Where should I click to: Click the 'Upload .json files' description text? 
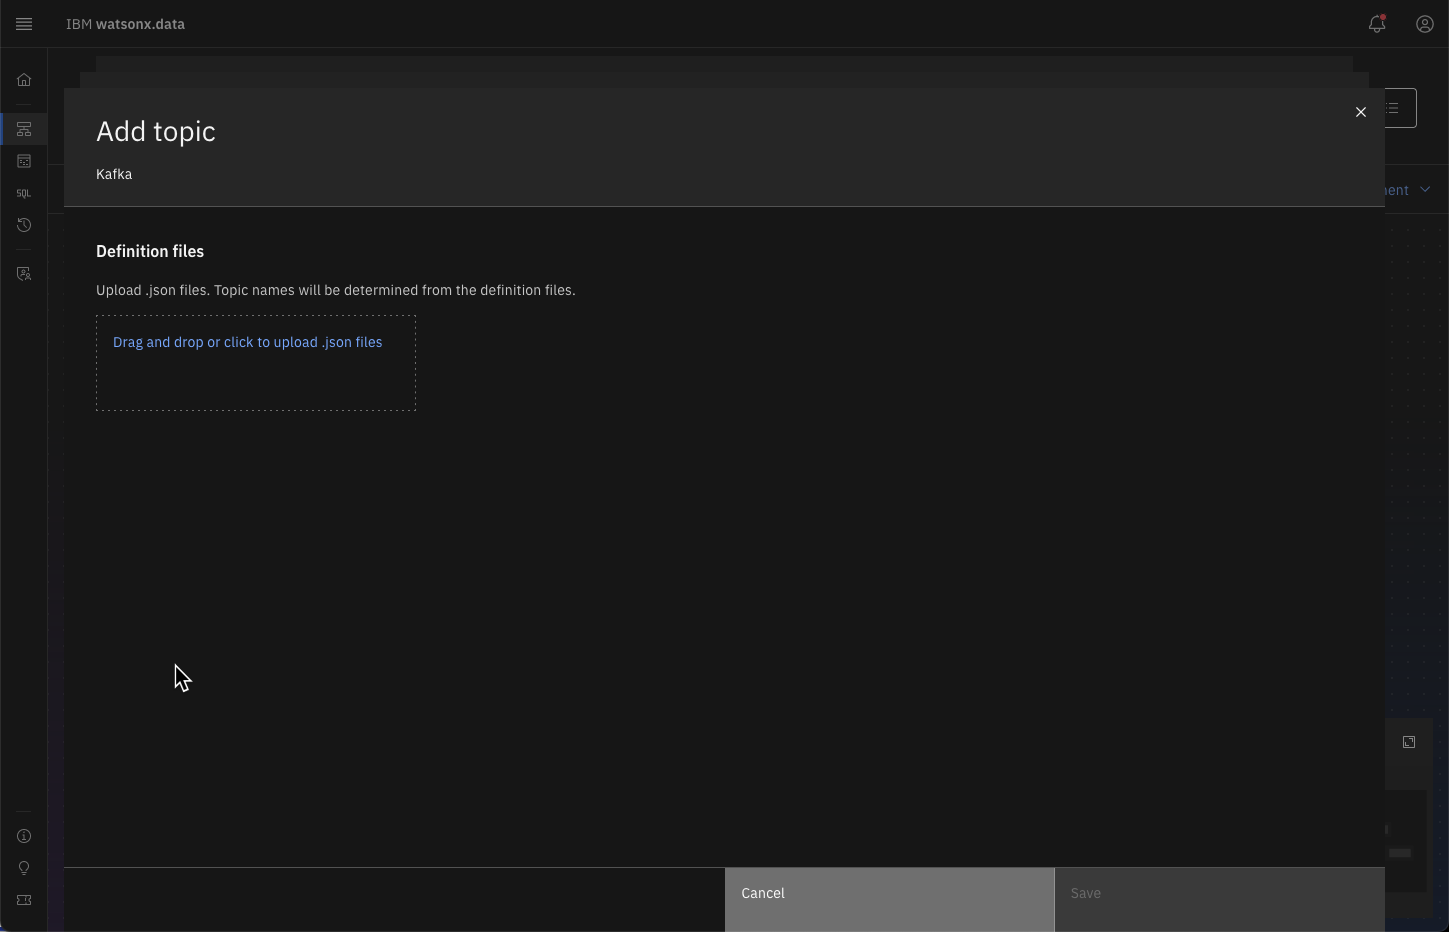[336, 290]
